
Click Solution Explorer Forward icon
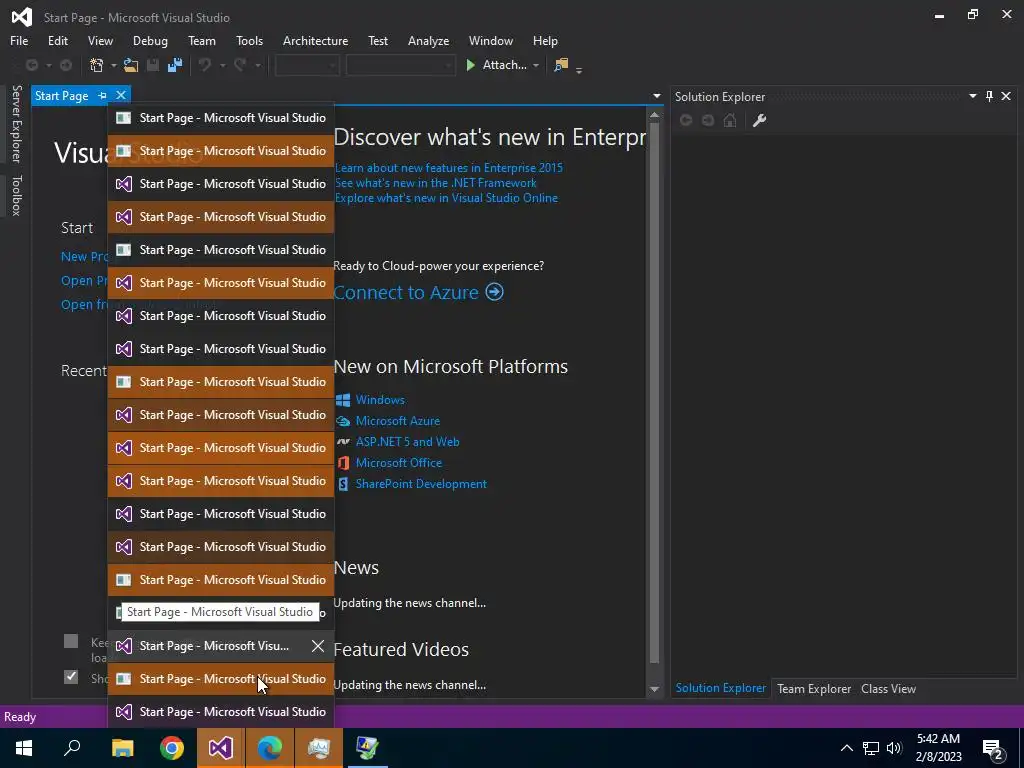coord(708,120)
